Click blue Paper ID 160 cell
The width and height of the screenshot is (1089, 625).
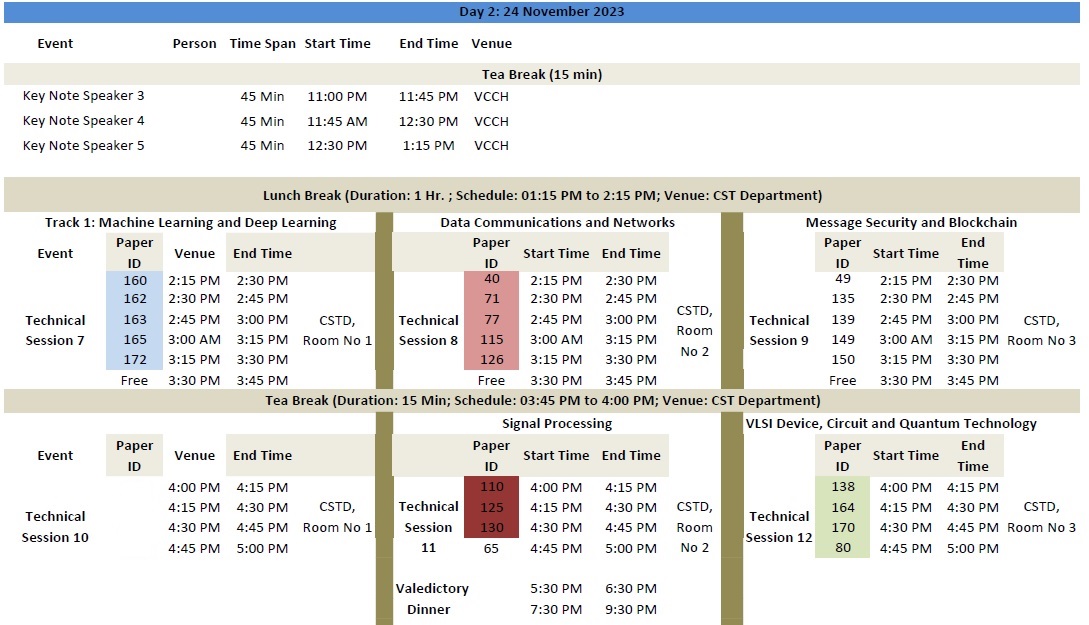[x=134, y=280]
